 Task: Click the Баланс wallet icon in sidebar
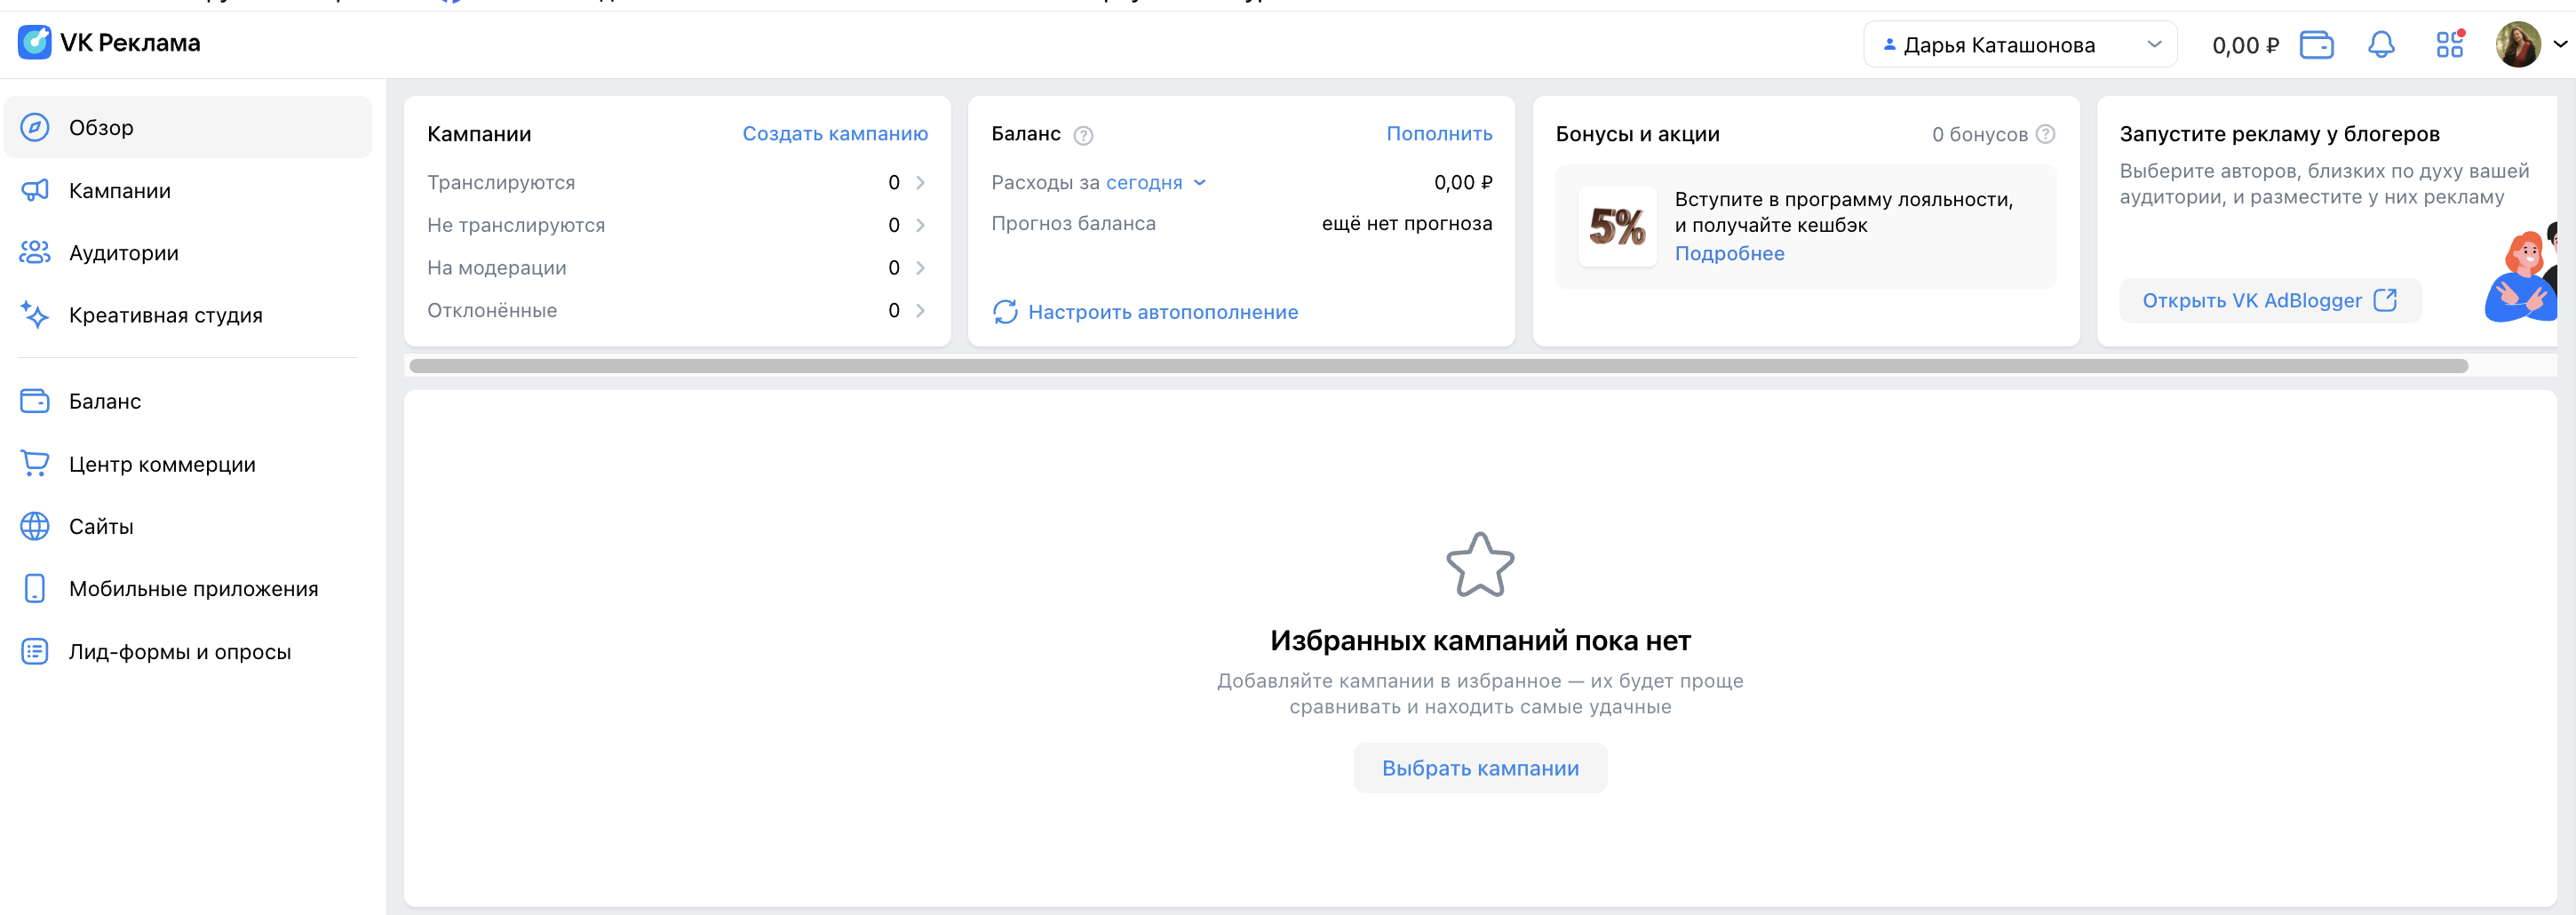(x=35, y=401)
